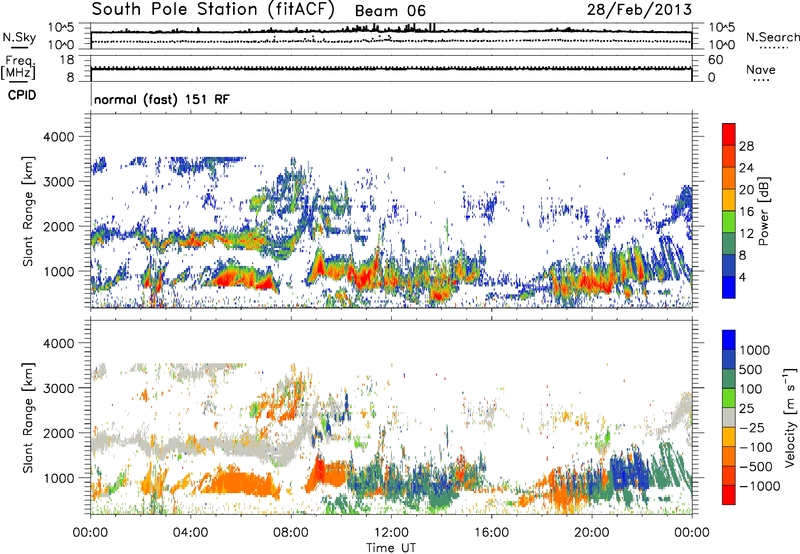Click the '04:00' time axis label
This screenshot has width=800, height=554.
(190, 533)
